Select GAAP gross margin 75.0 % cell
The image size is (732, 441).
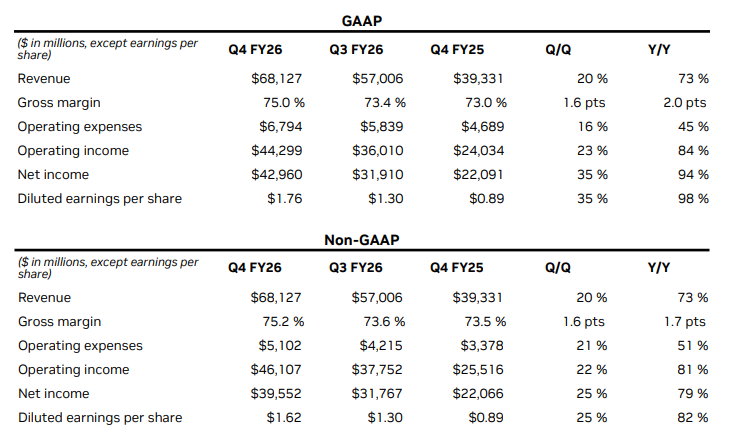[x=277, y=102]
